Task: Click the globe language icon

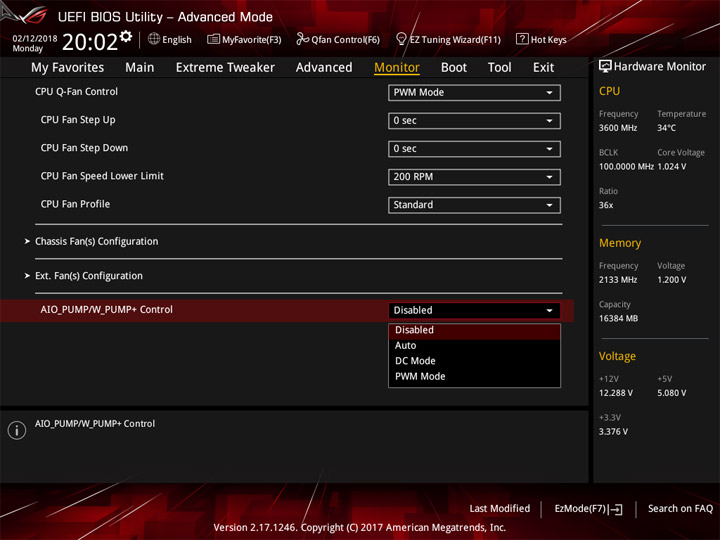Action: tap(154, 39)
